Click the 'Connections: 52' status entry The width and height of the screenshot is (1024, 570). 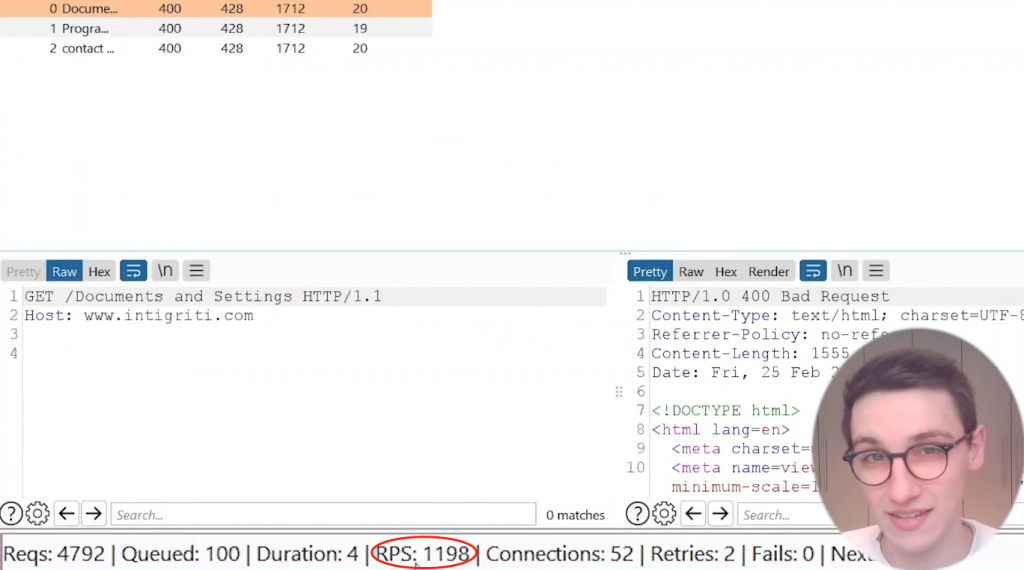pos(560,554)
